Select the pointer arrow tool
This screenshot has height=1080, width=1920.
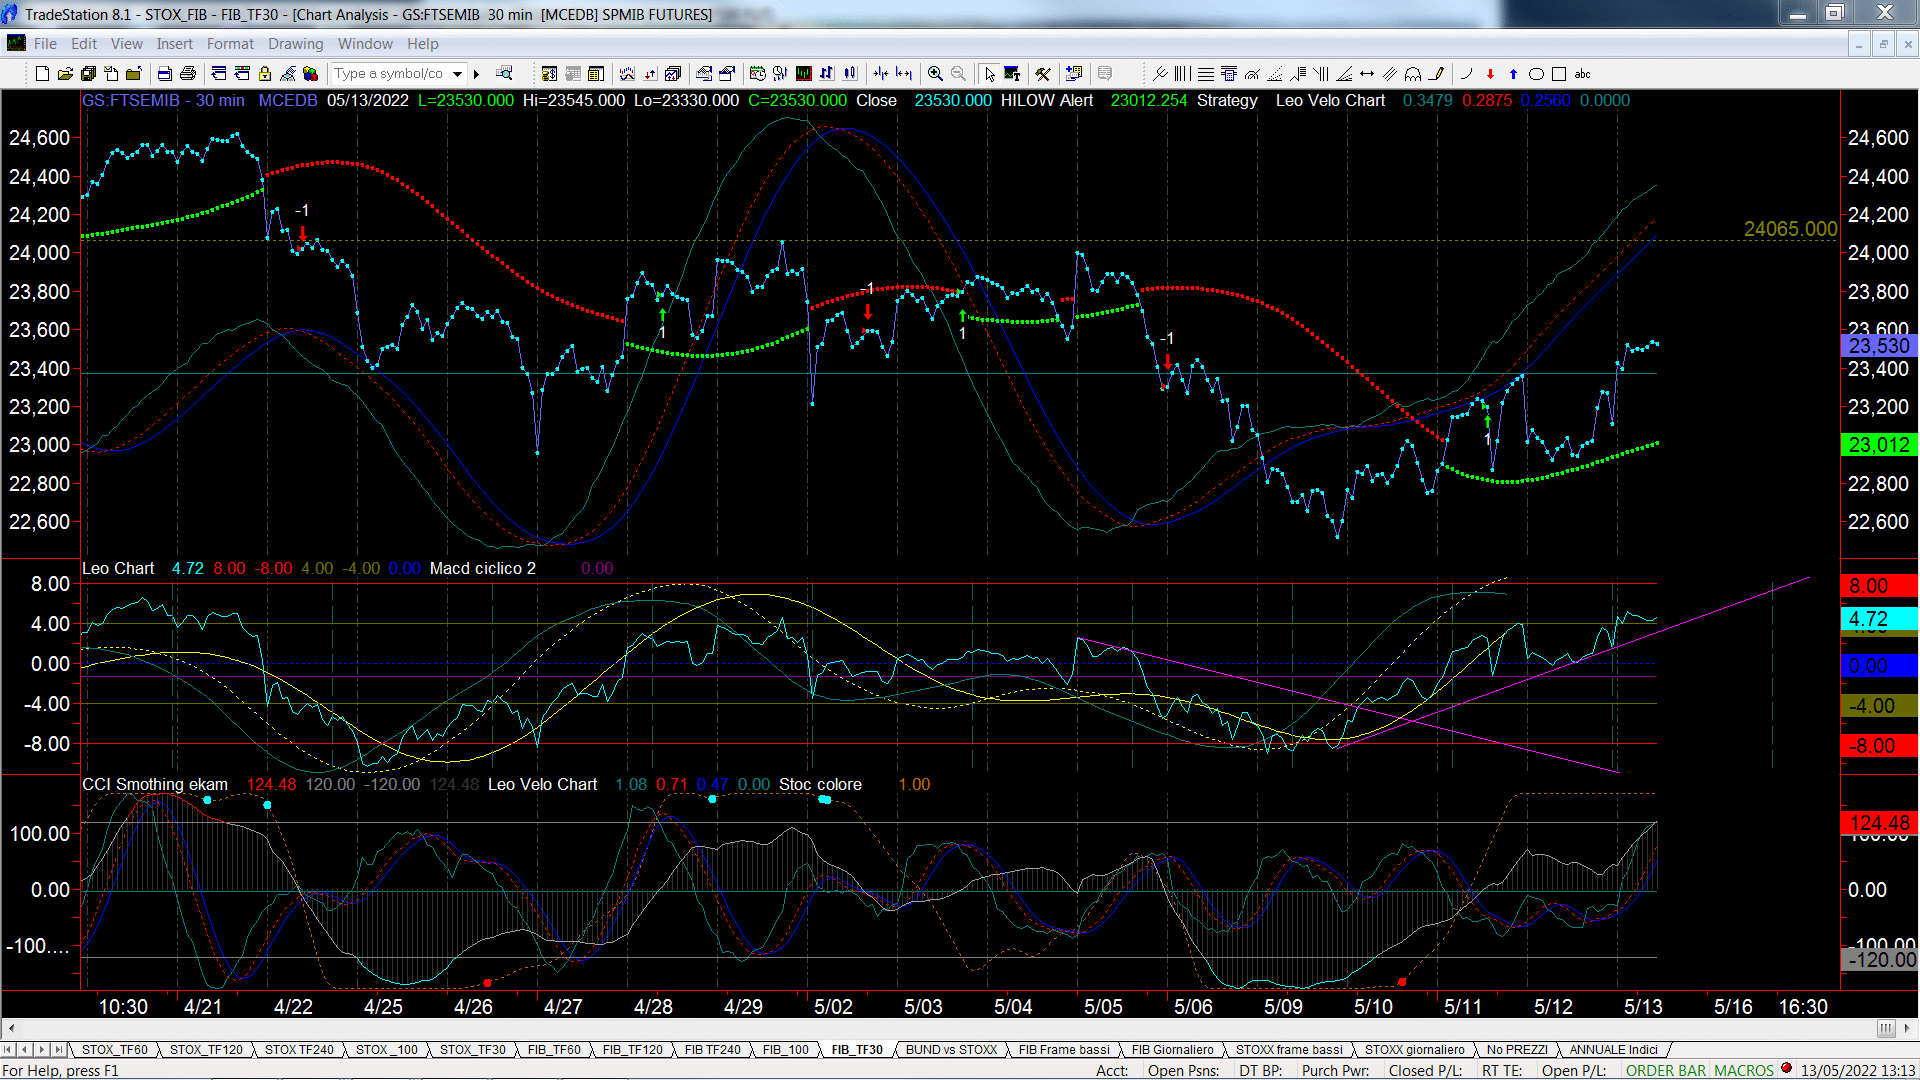(989, 74)
